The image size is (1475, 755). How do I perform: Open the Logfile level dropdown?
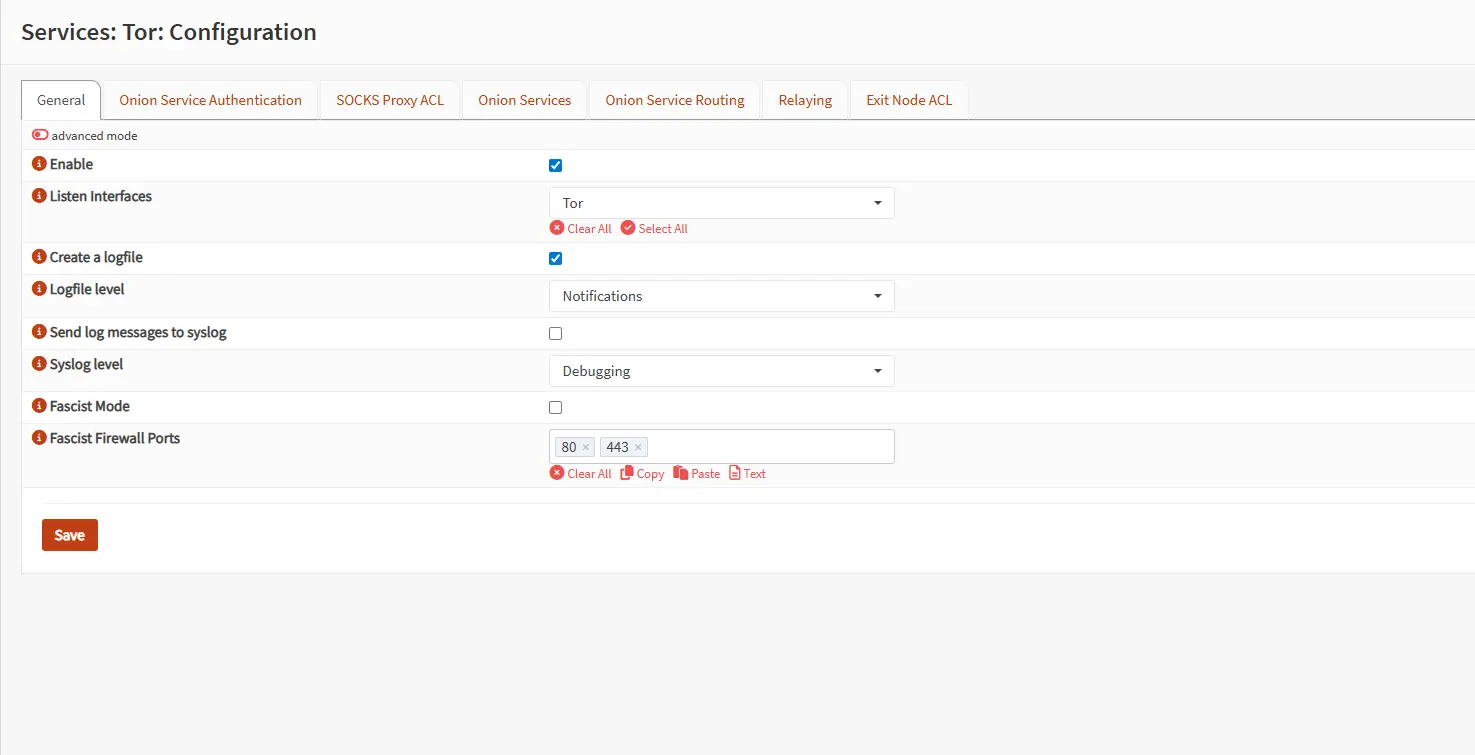click(722, 296)
